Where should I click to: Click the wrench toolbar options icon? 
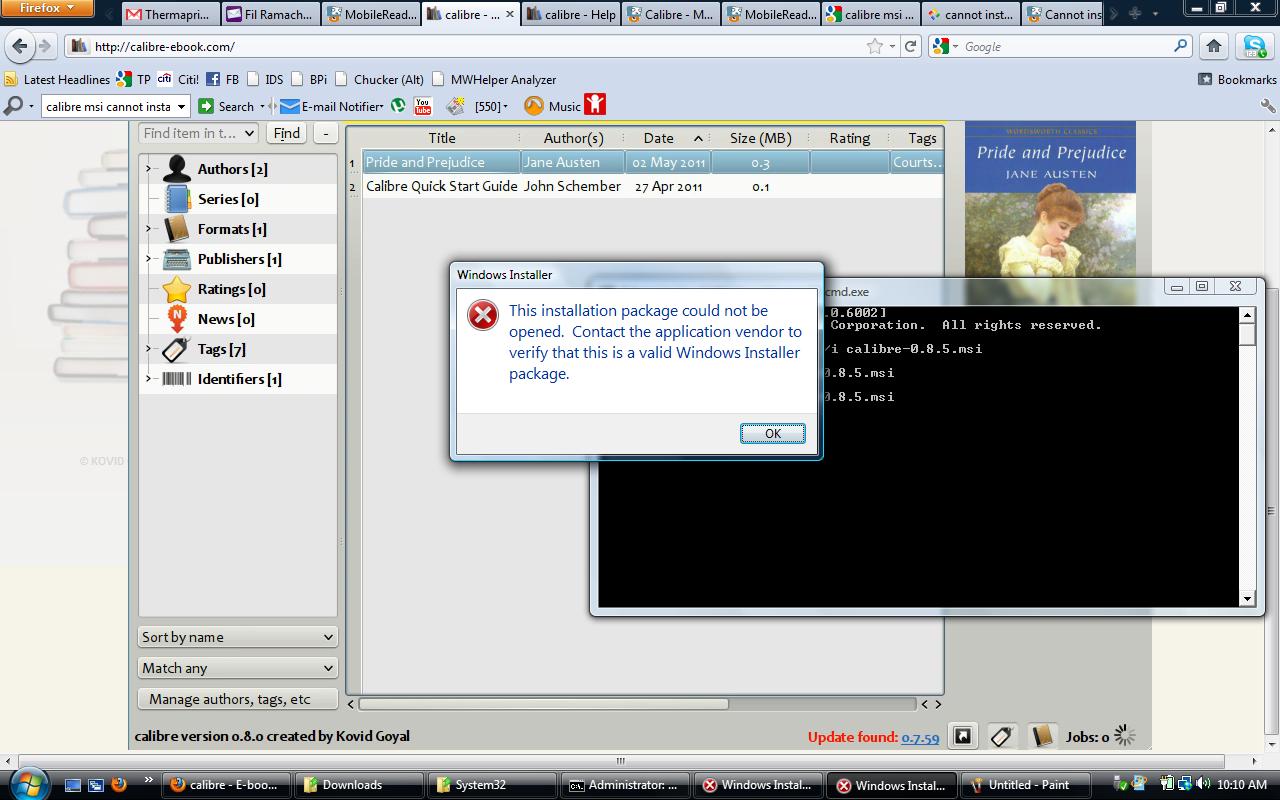(1268, 106)
